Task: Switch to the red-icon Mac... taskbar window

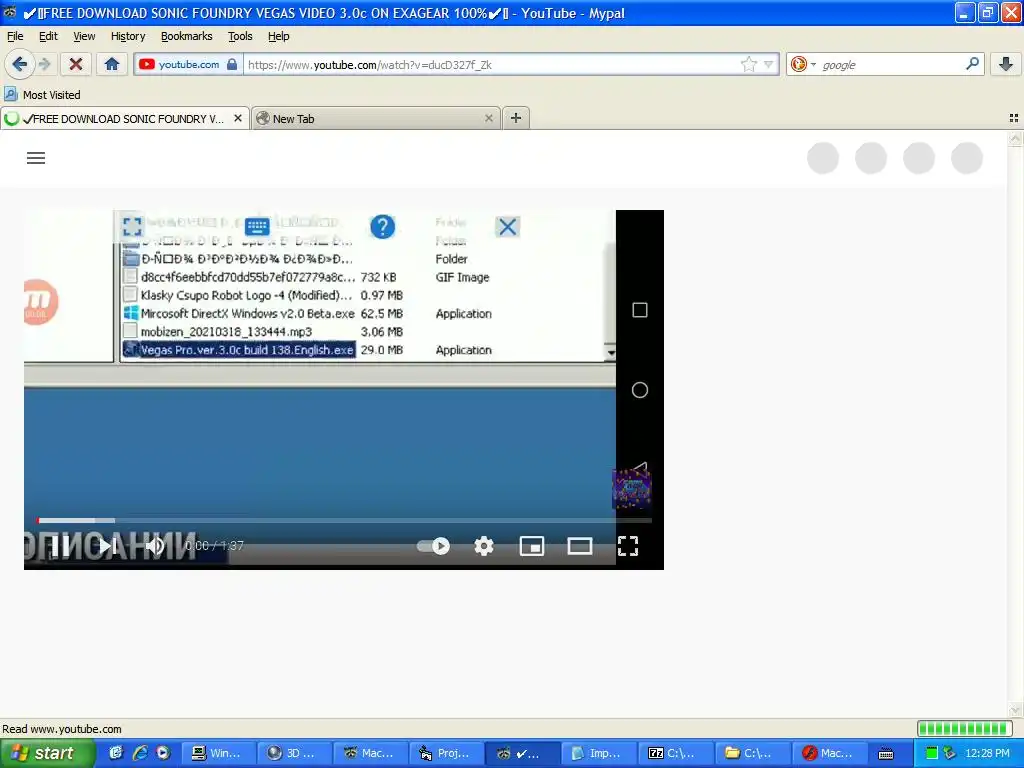Action: pyautogui.click(x=828, y=753)
